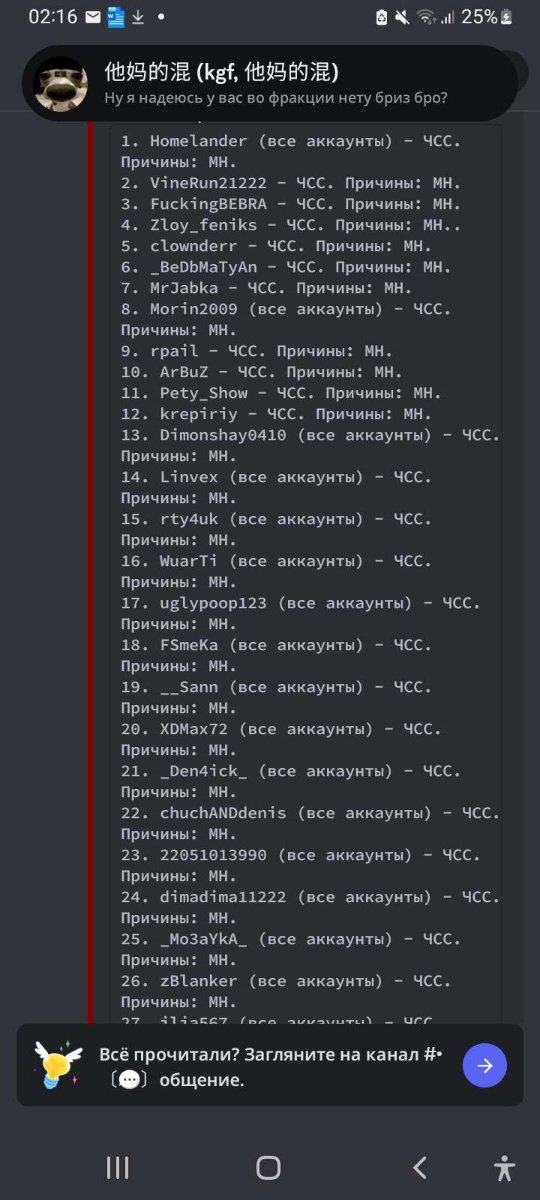540x1200 pixels.
Task: Tap the winged lightbulb tip icon
Action: [58, 1064]
